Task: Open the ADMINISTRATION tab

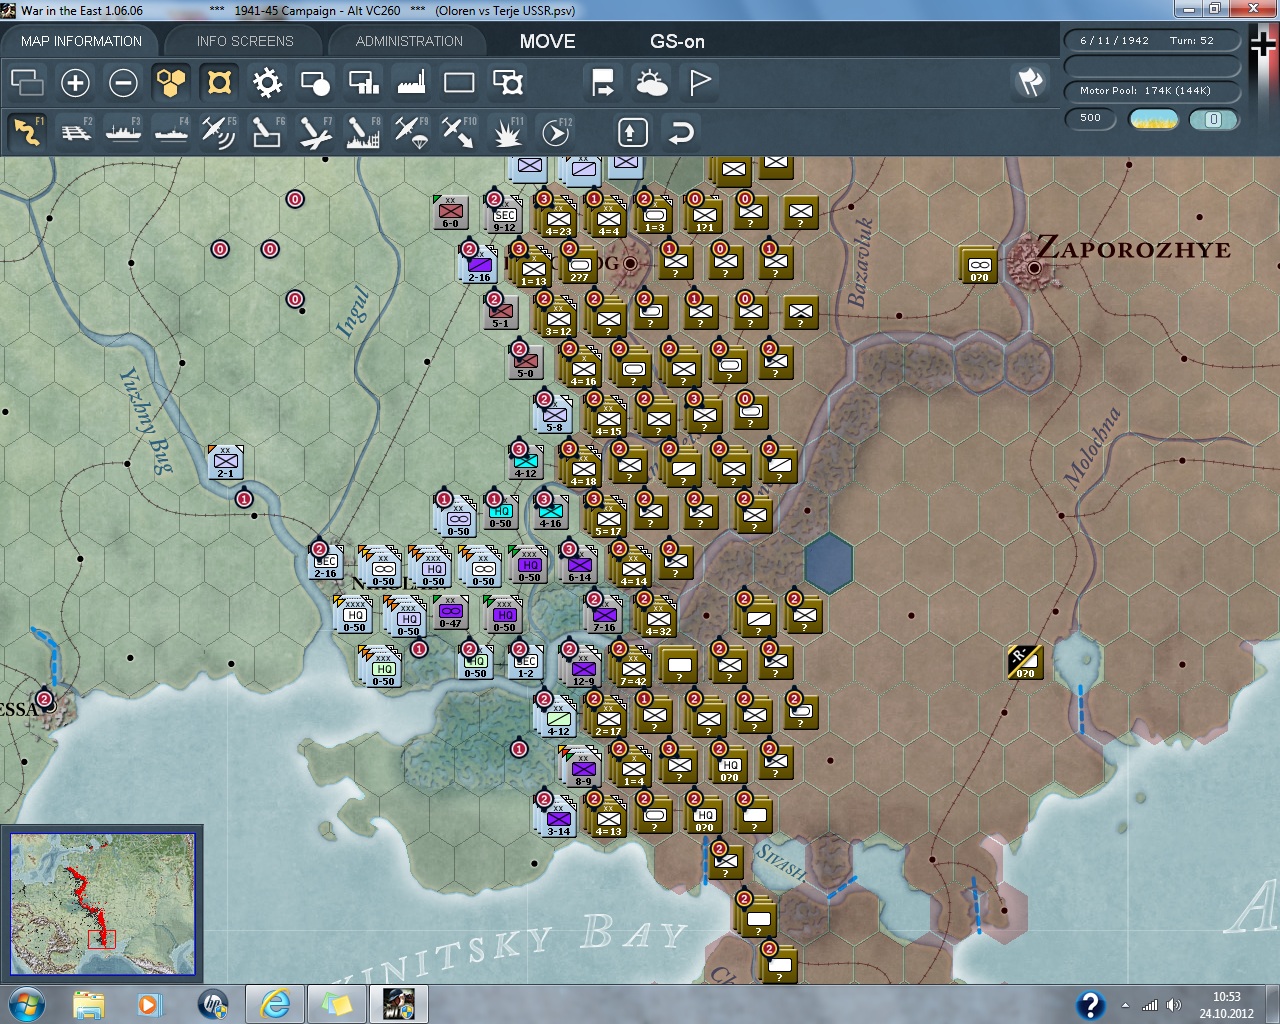Action: tap(409, 41)
